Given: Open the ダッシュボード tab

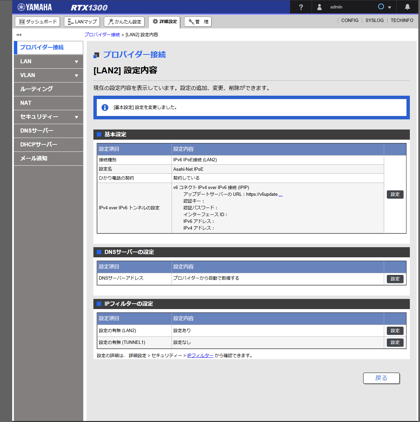Looking at the screenshot, I should click(38, 22).
